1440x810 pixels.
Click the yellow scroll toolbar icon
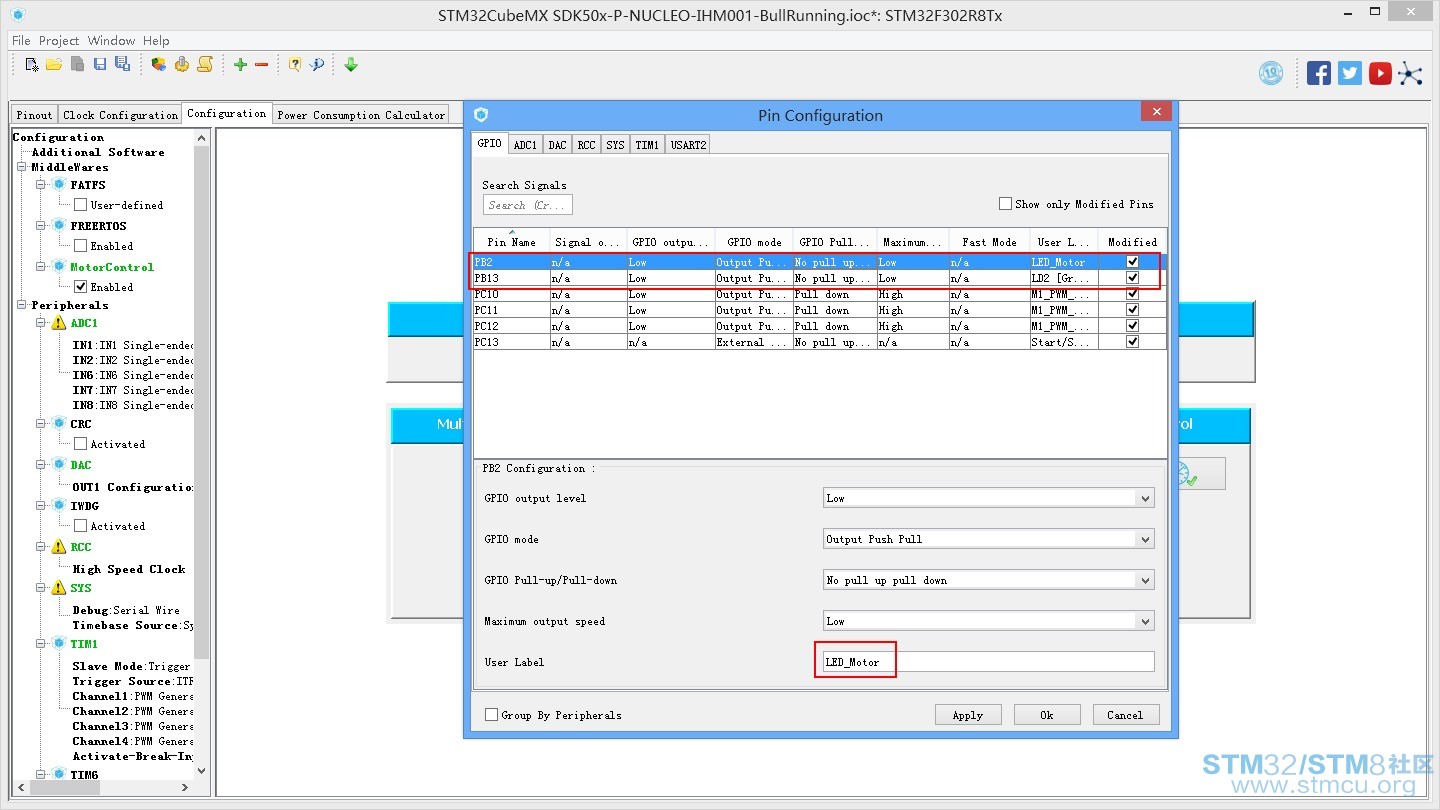pyautogui.click(x=205, y=65)
